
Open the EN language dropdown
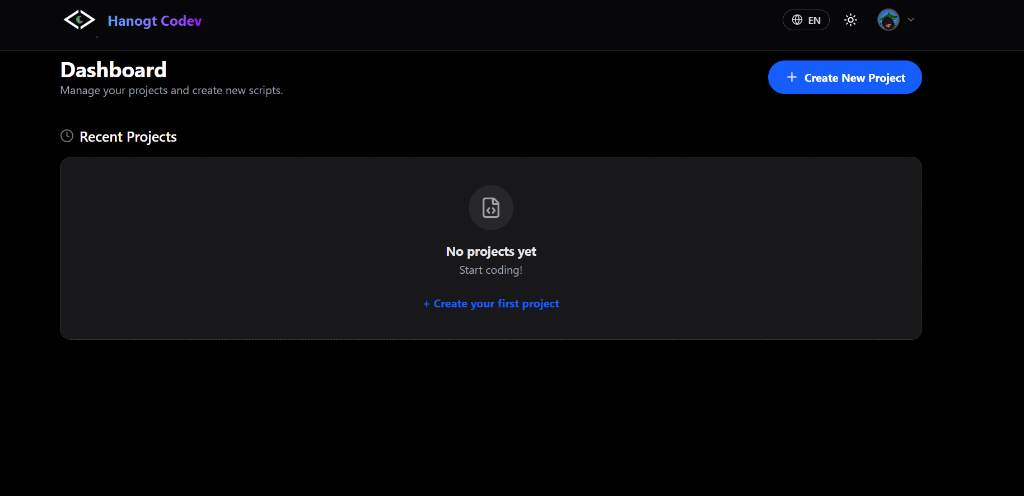pyautogui.click(x=806, y=20)
